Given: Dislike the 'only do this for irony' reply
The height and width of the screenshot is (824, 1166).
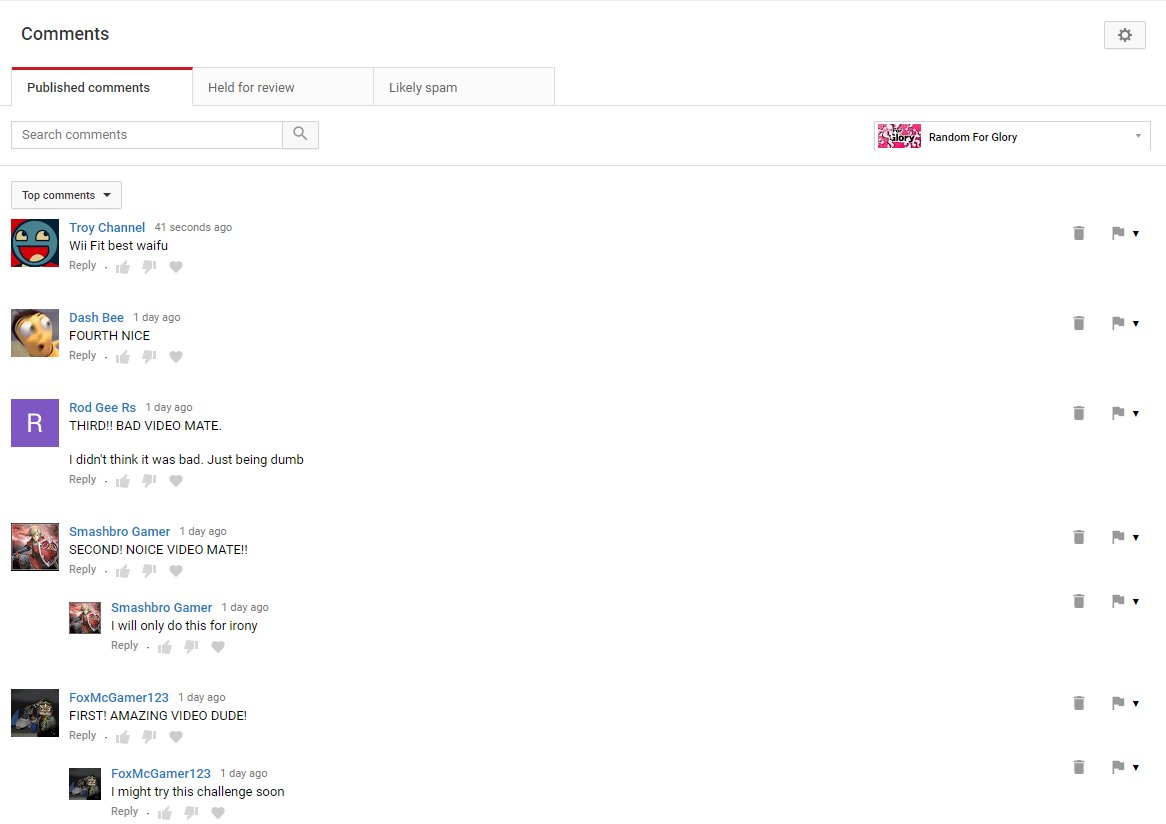Looking at the screenshot, I should [x=191, y=647].
